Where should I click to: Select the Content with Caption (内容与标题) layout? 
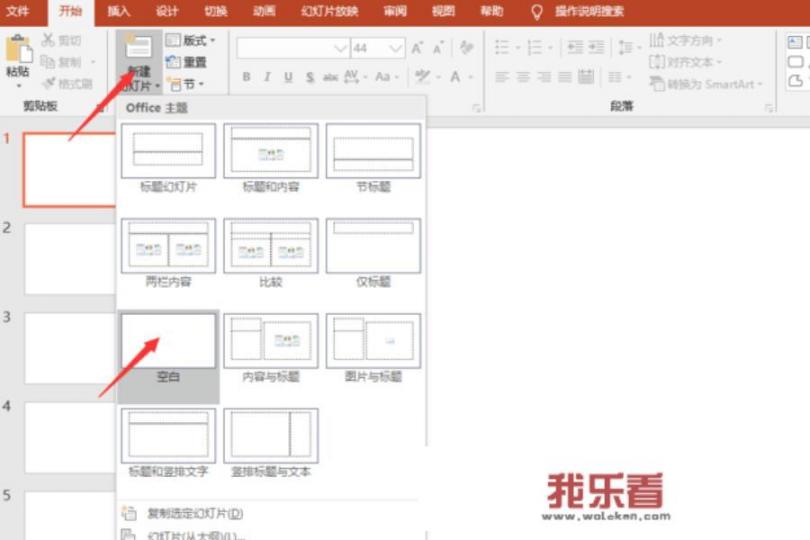click(271, 349)
